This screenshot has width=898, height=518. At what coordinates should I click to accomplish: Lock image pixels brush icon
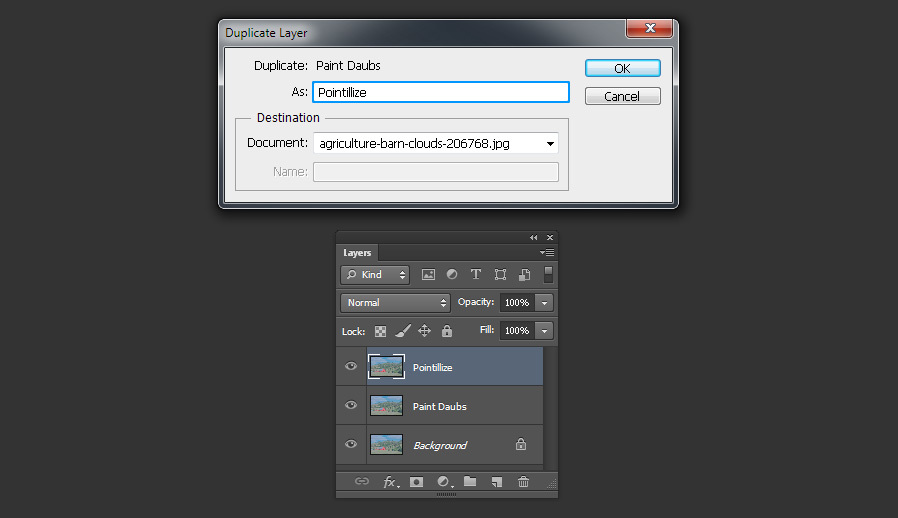click(x=403, y=331)
